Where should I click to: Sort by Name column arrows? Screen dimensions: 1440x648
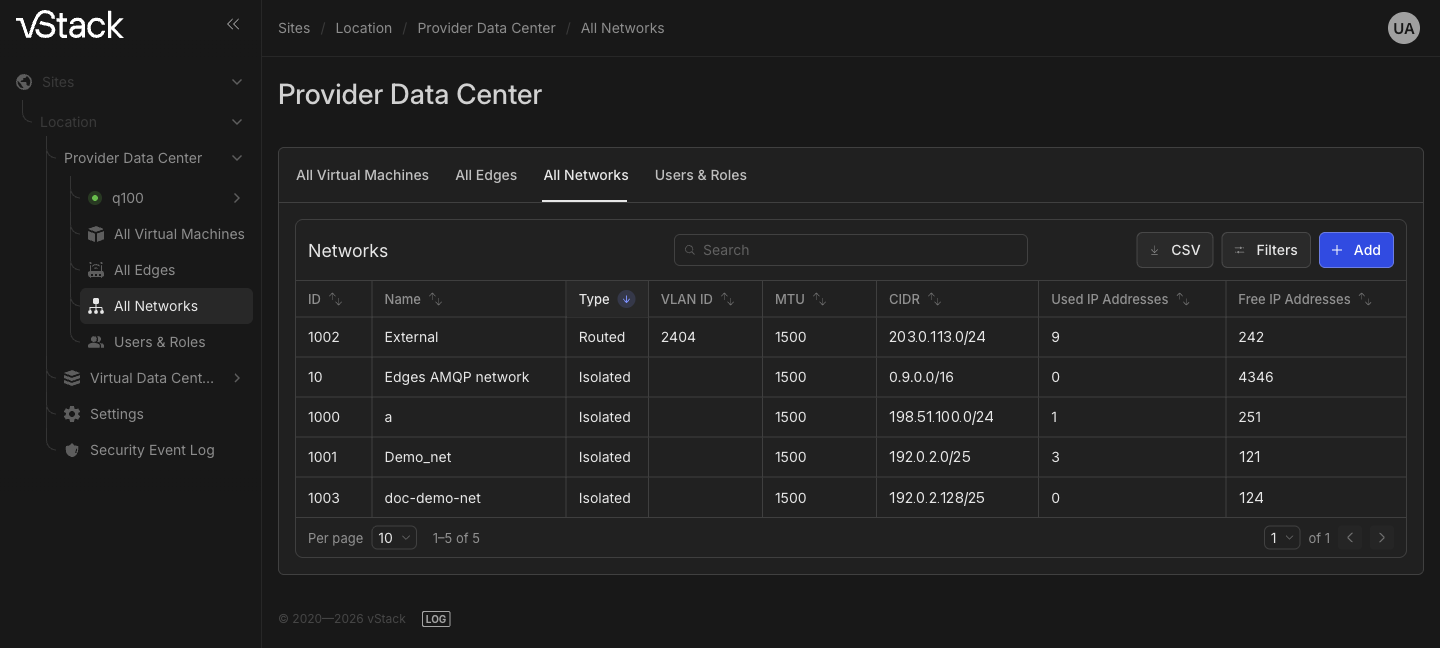(435, 299)
